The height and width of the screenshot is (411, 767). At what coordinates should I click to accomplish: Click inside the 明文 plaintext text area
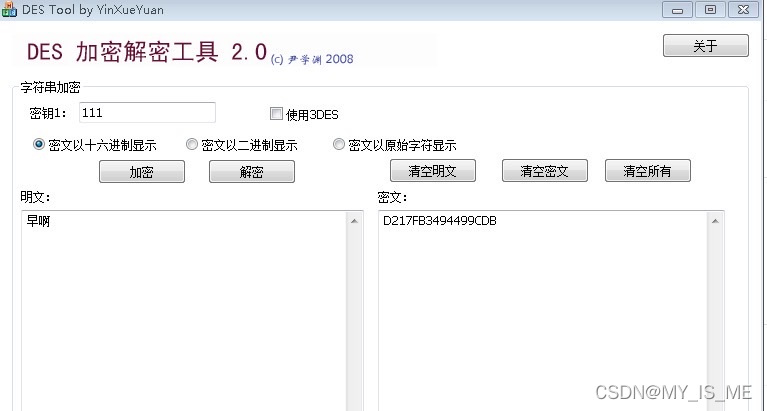click(184, 311)
